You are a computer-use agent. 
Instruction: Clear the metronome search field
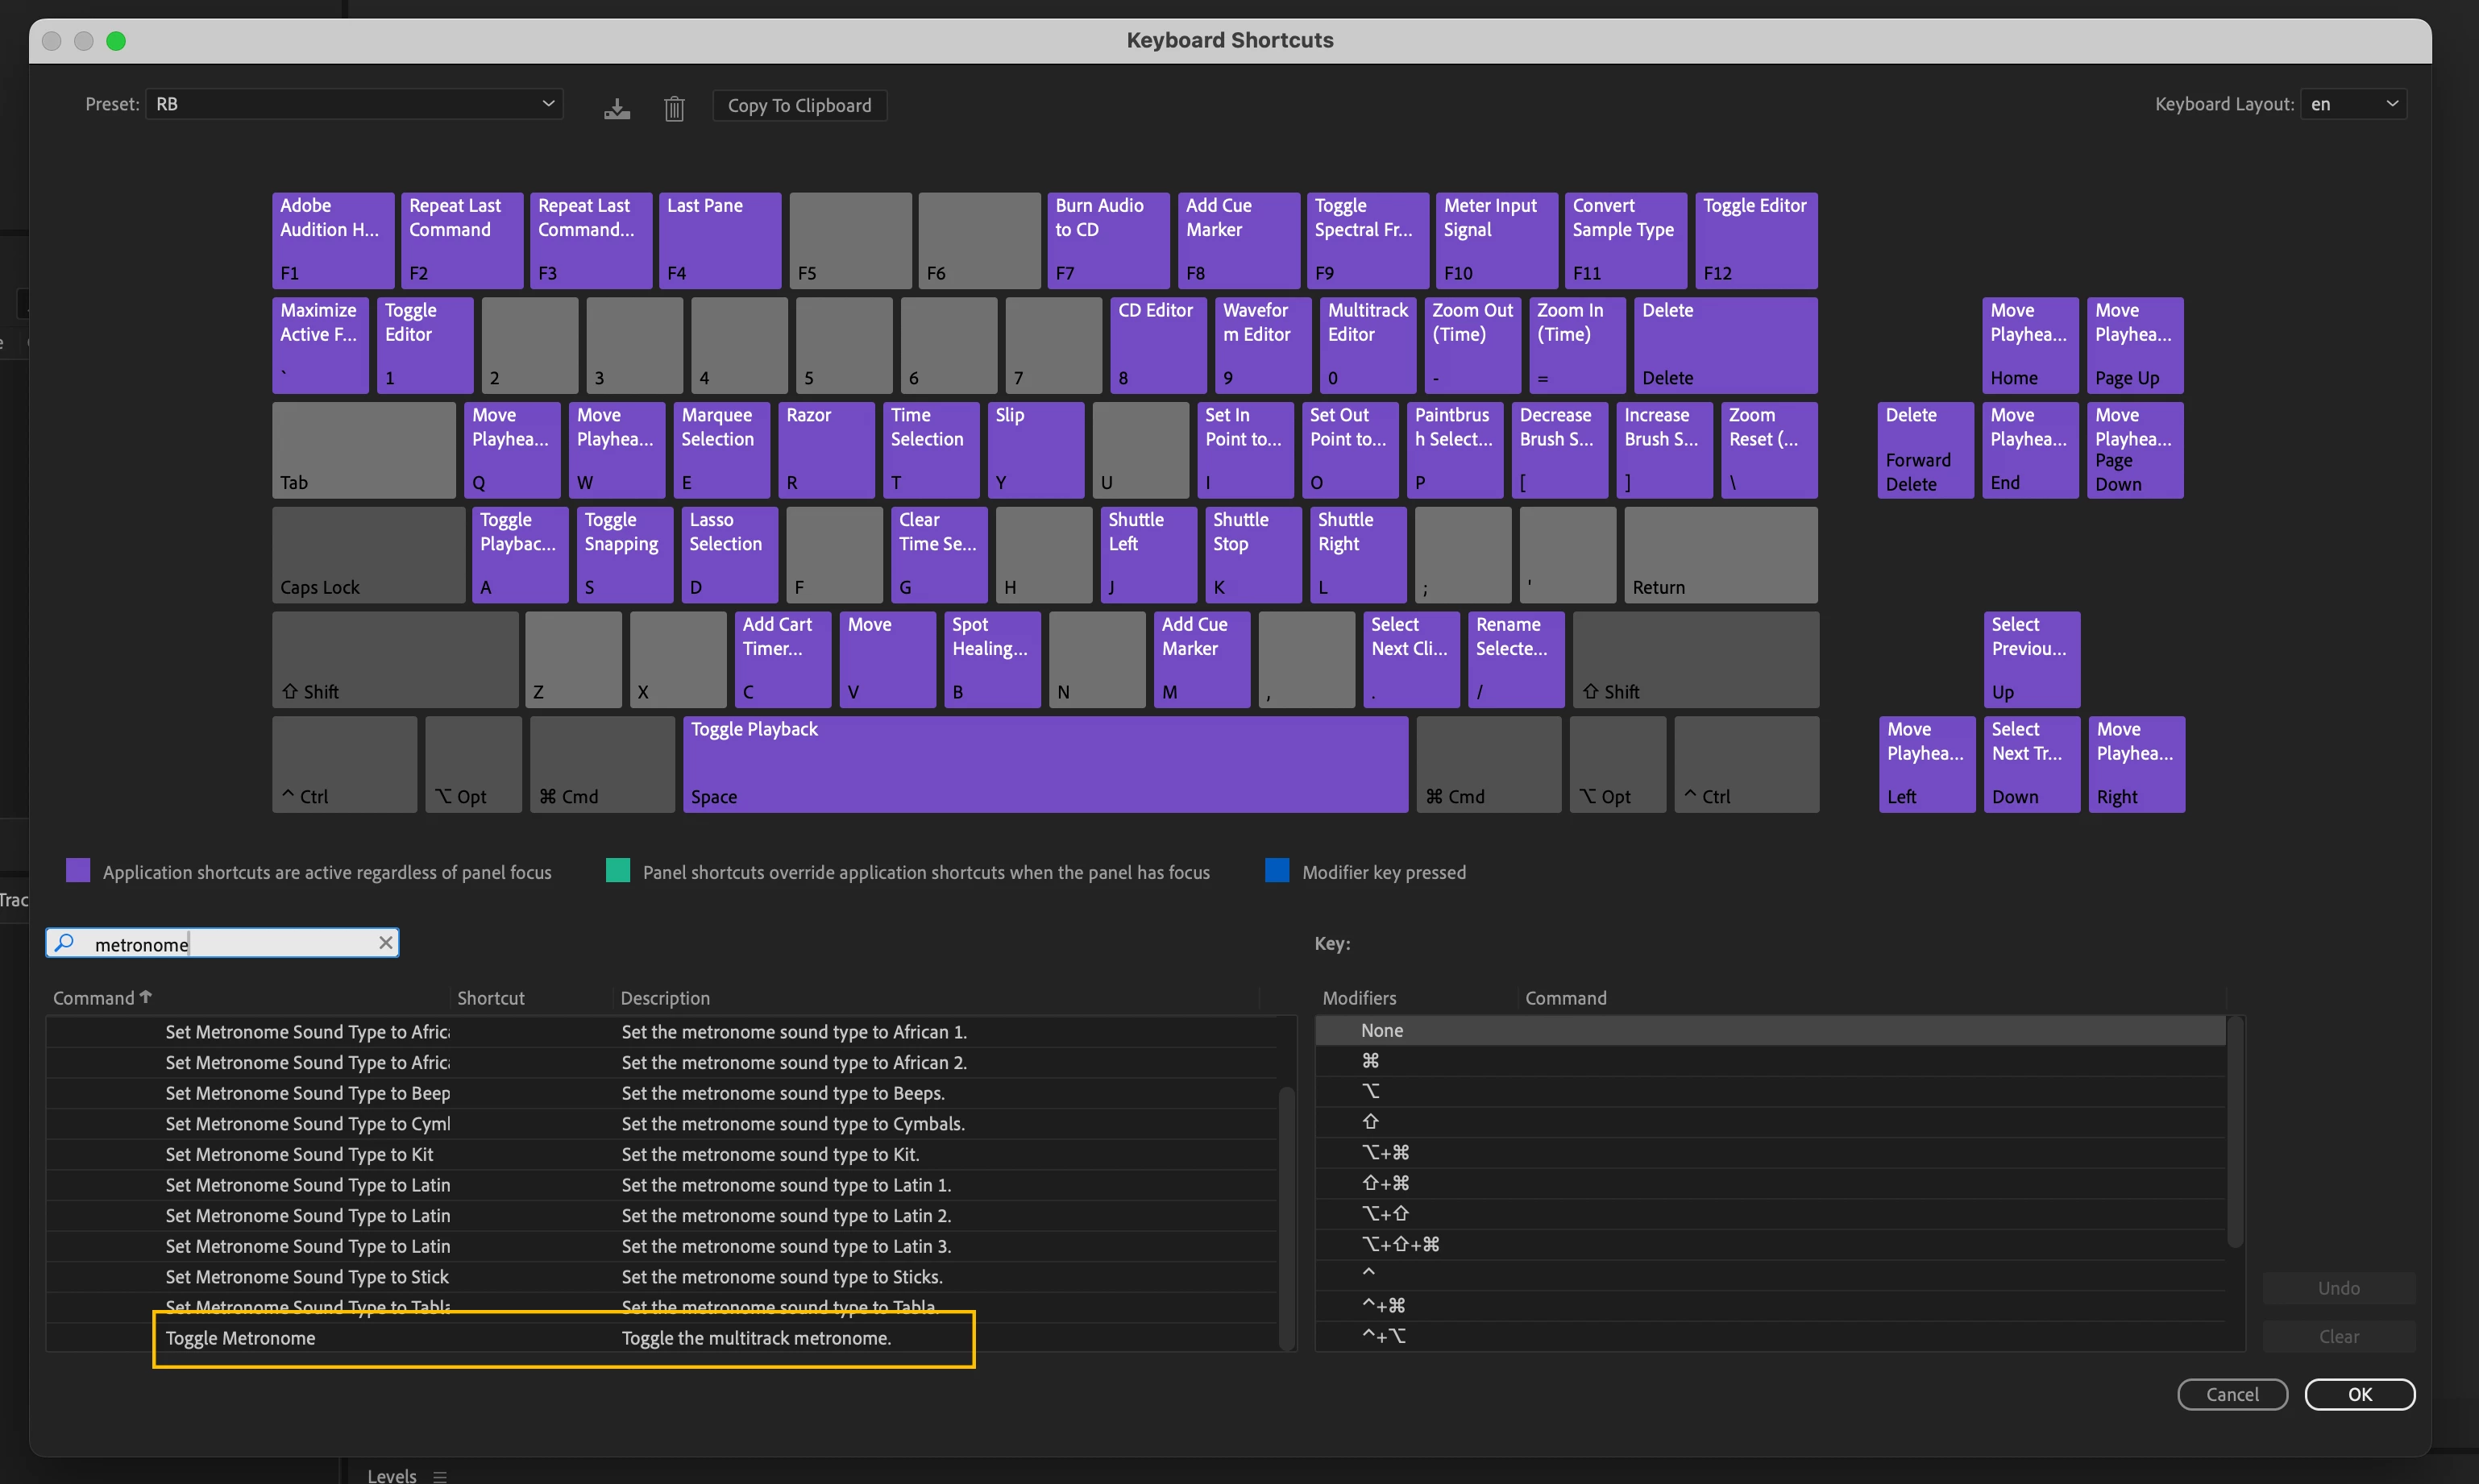(x=385, y=943)
